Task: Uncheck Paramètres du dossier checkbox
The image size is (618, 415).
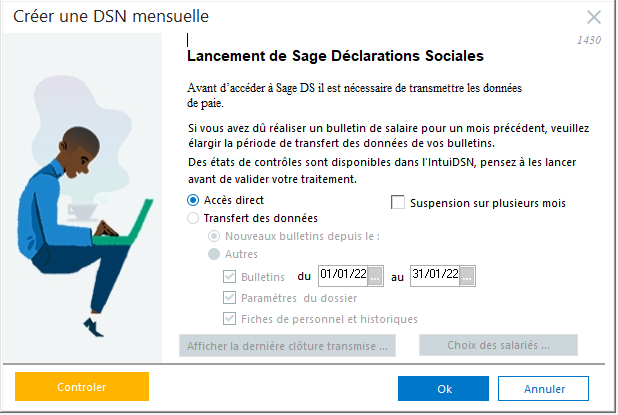Action: tap(231, 298)
